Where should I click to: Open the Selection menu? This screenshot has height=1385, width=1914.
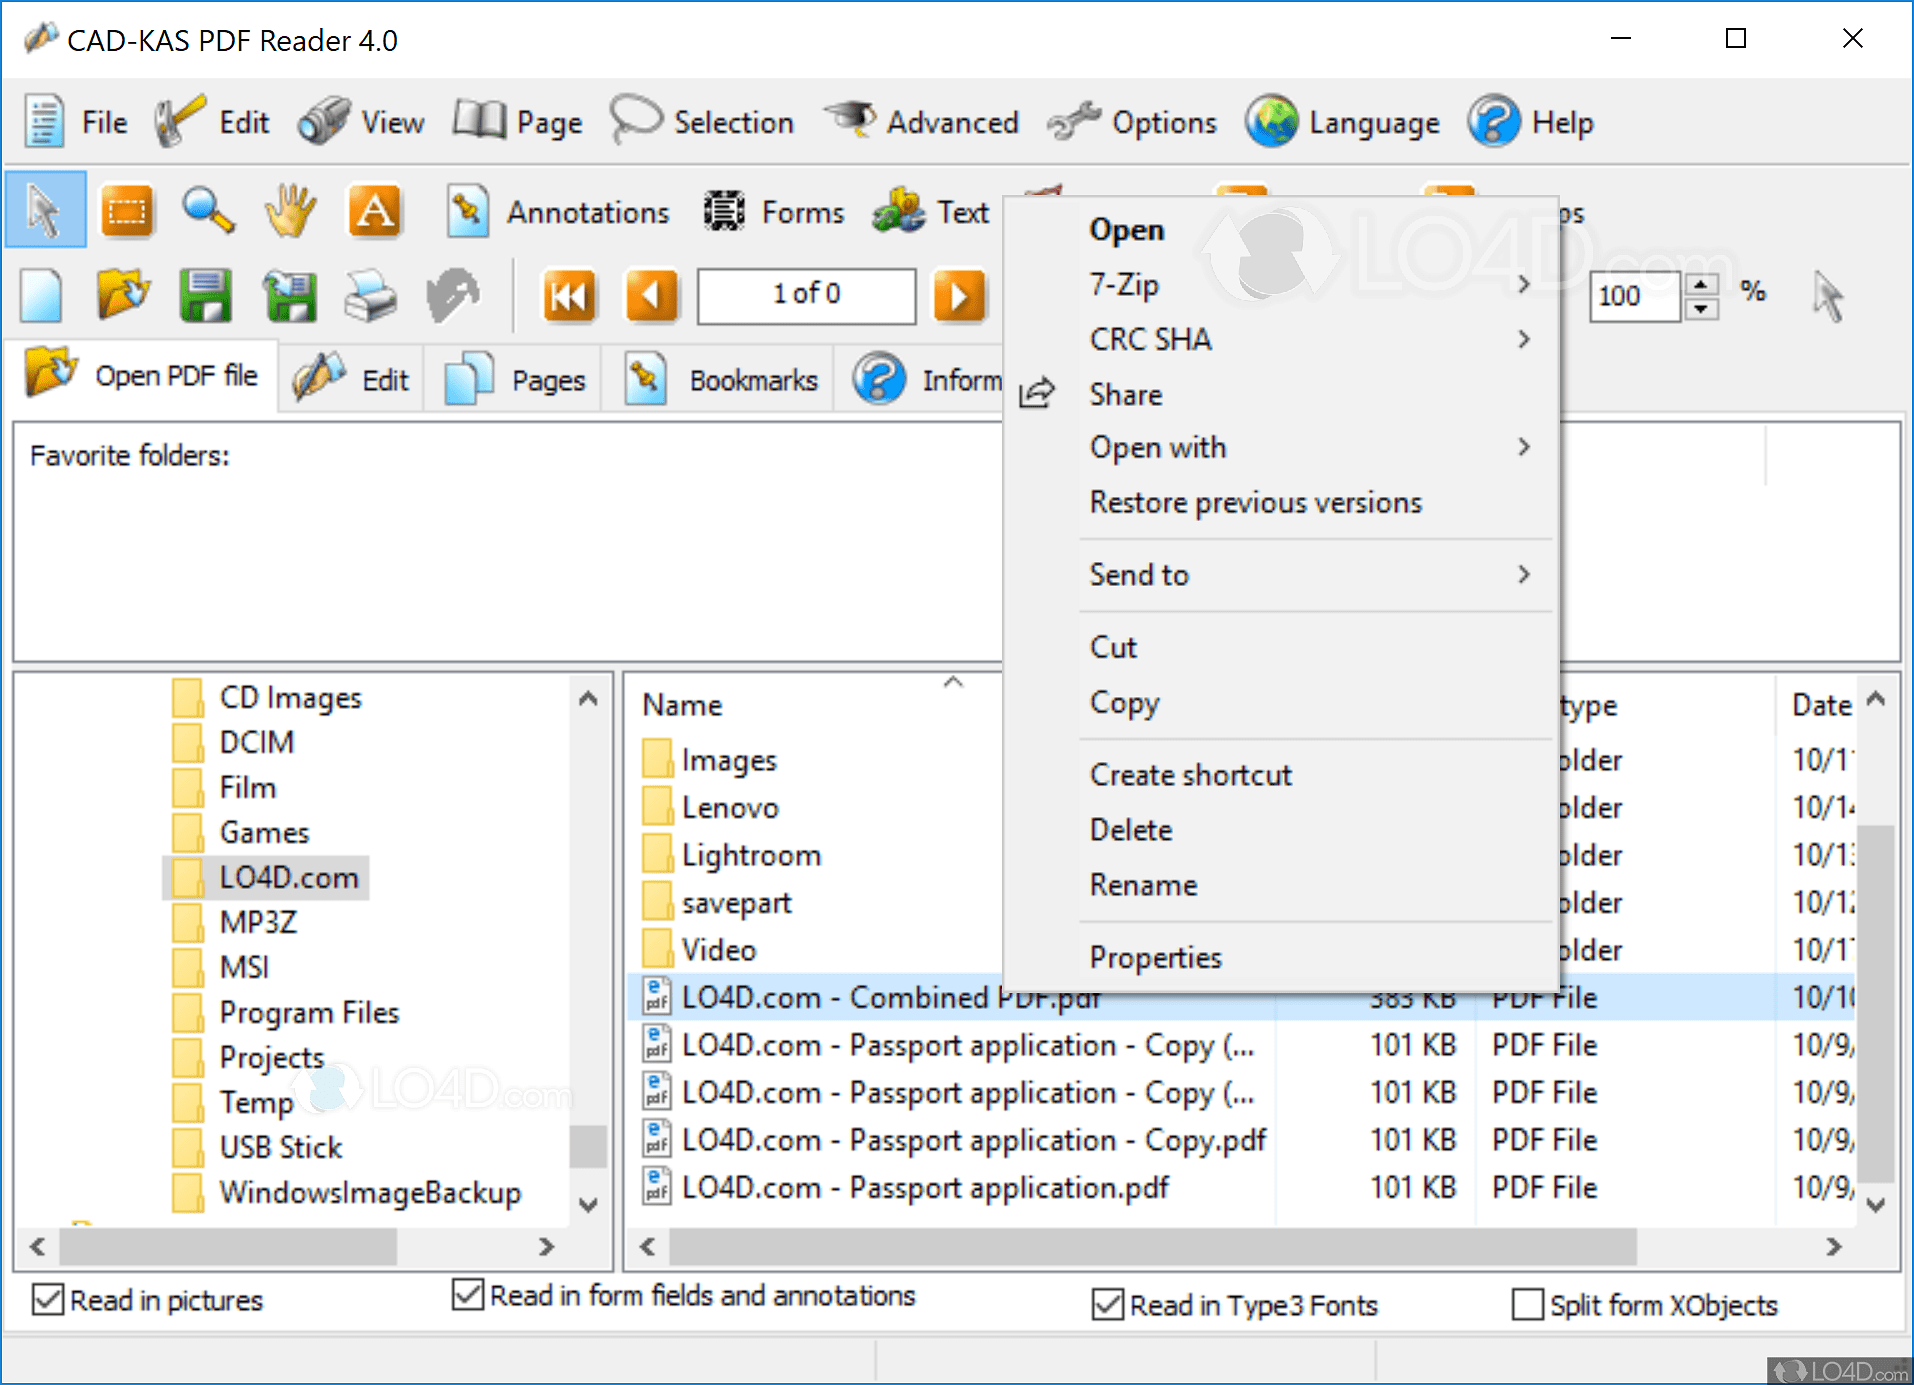point(702,122)
